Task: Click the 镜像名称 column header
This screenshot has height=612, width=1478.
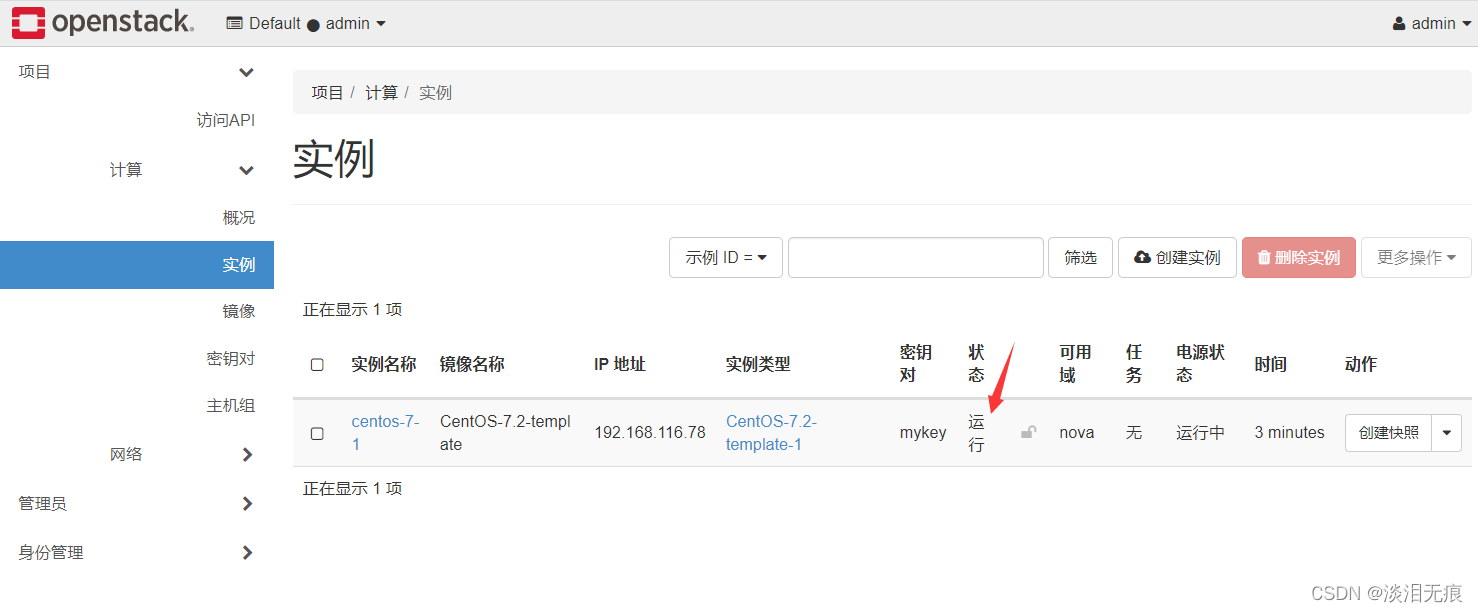Action: coord(472,364)
